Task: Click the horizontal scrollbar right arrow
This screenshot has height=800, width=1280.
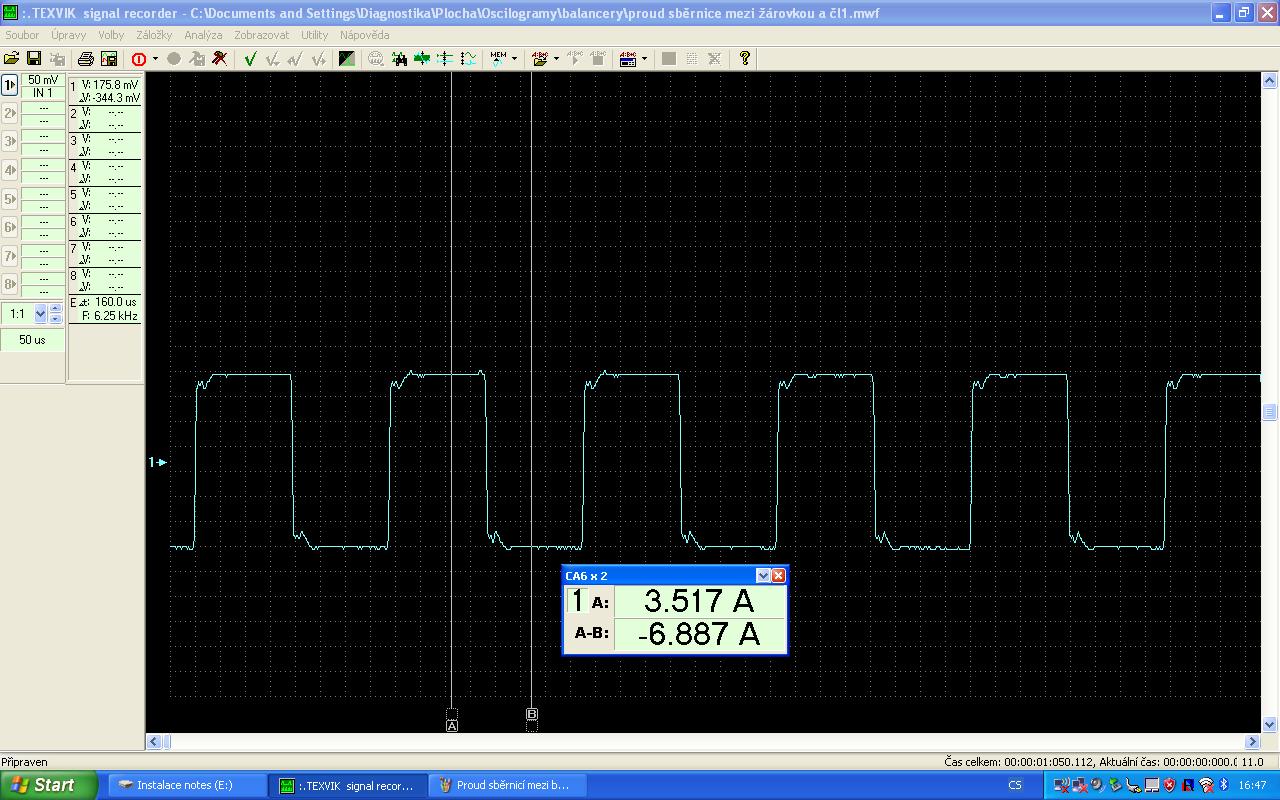Action: [x=1253, y=742]
